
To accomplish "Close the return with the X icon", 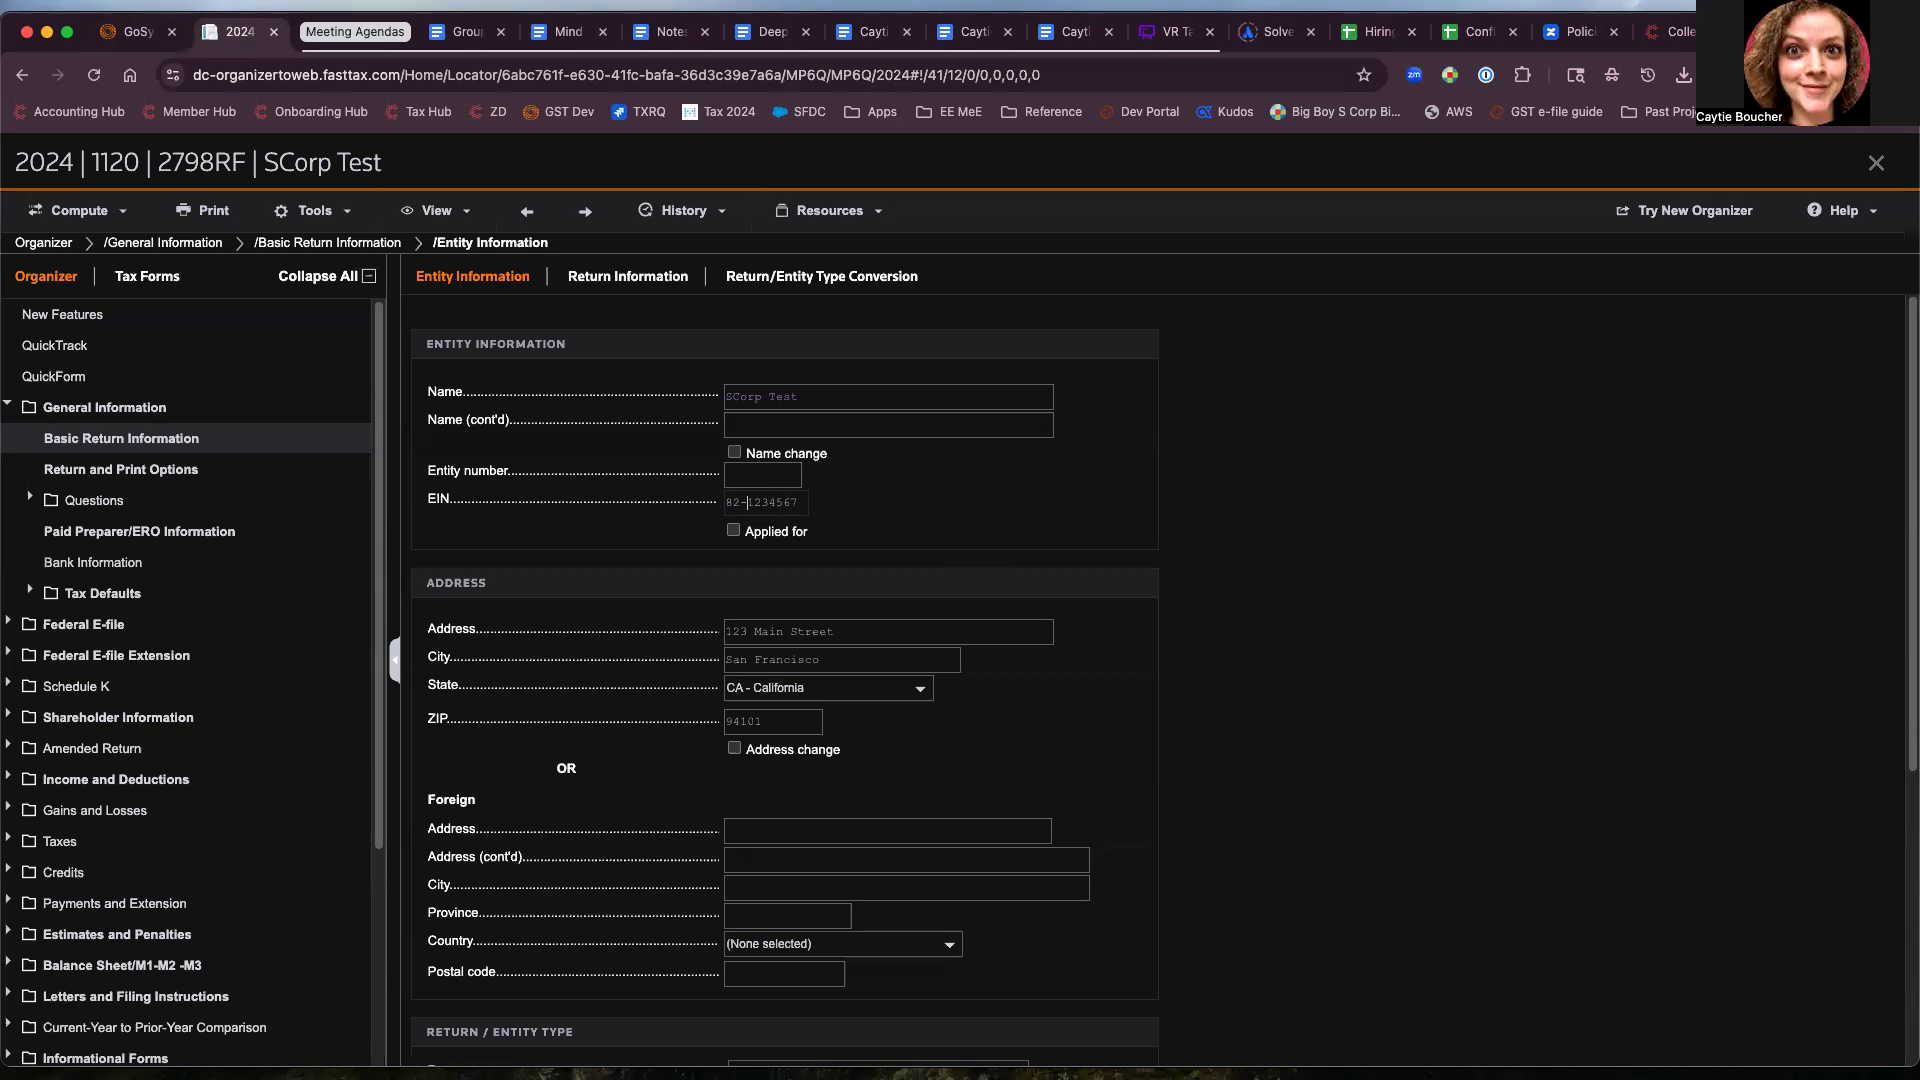I will [1876, 163].
